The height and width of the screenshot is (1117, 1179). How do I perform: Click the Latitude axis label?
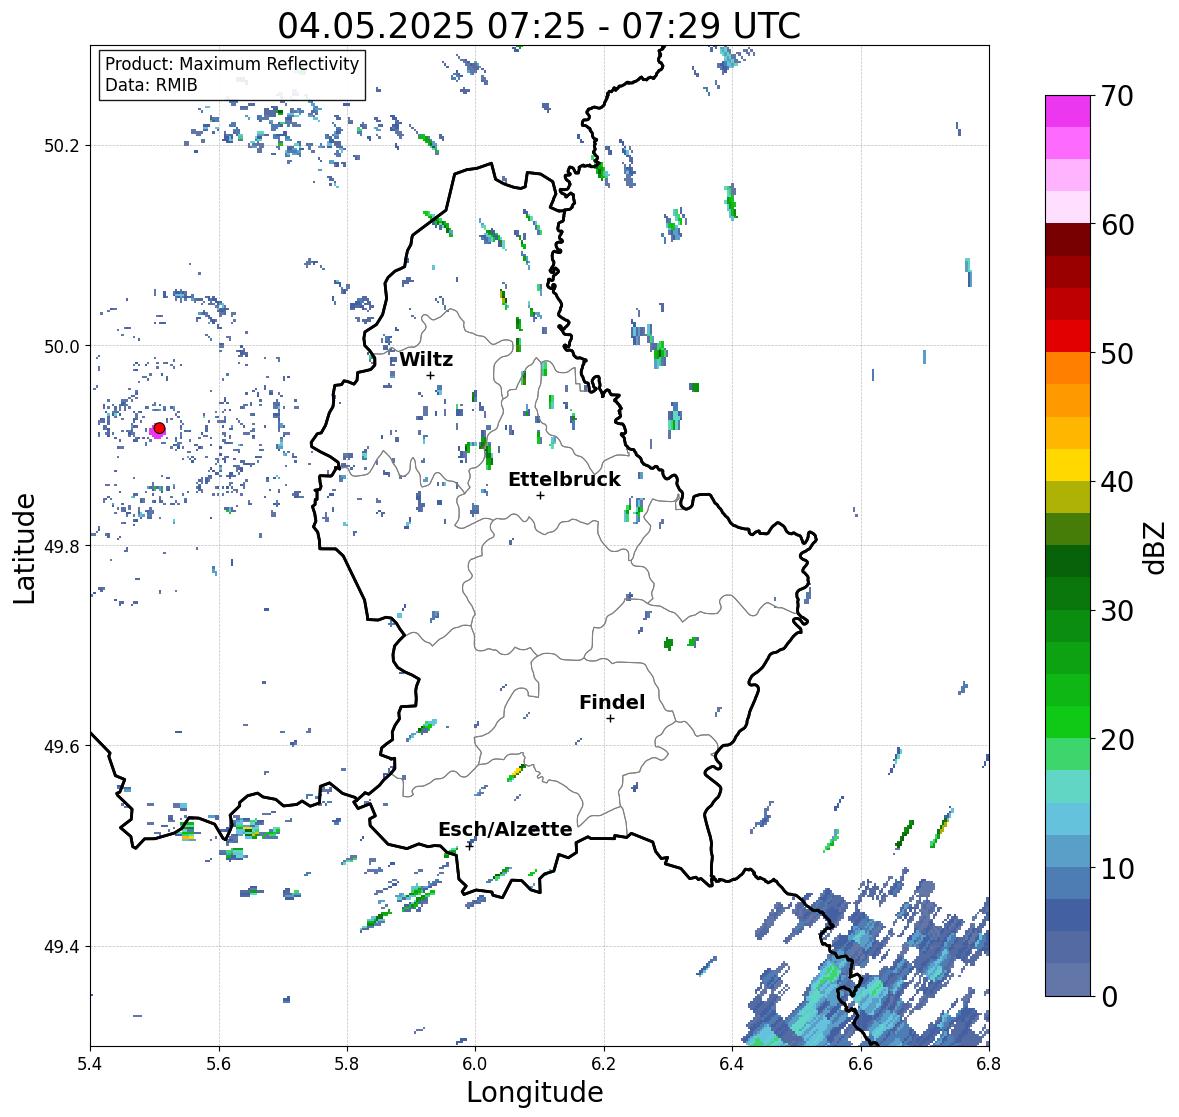coord(25,548)
